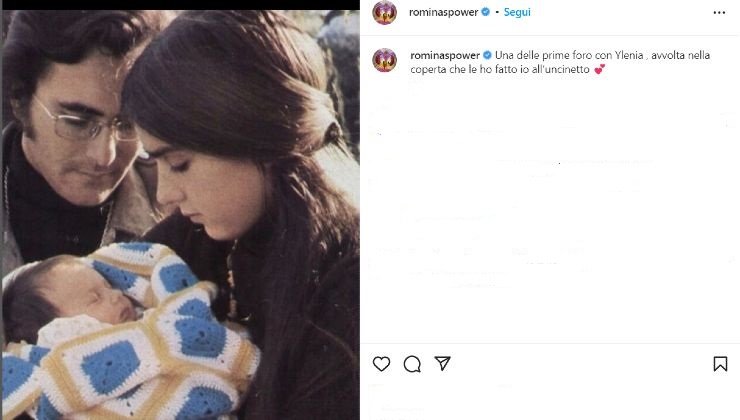The image size is (740, 420).
Task: Click the profile avatar in the post header
Action: (384, 13)
